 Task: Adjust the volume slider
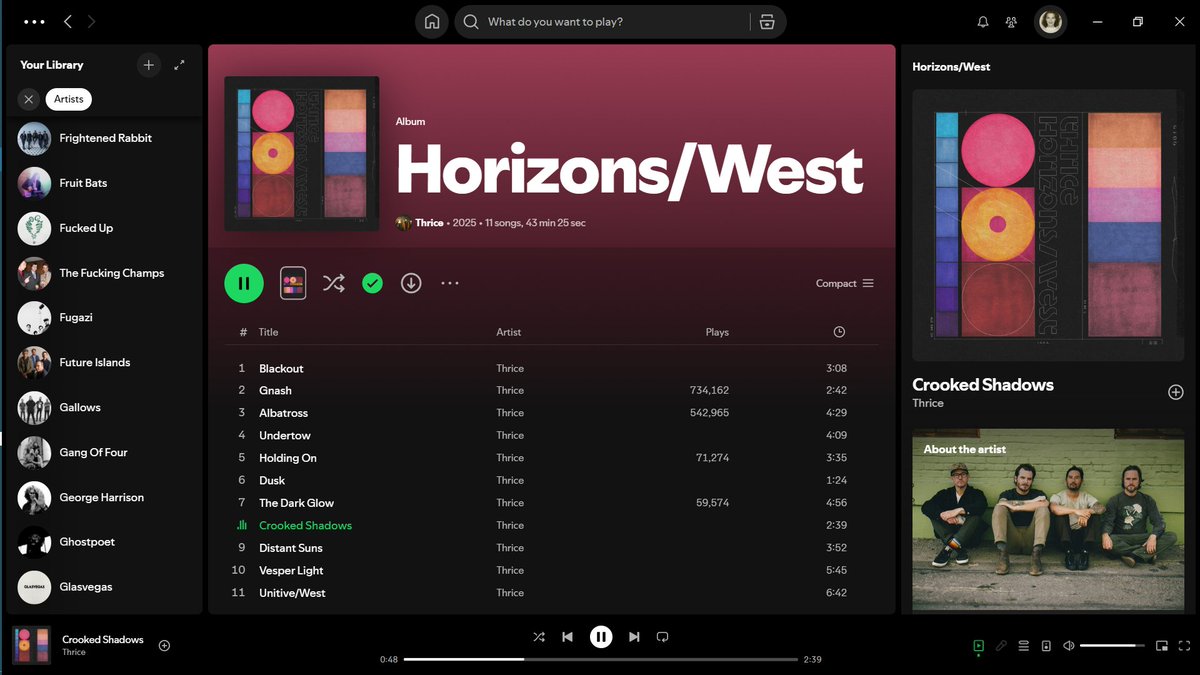pos(1113,646)
